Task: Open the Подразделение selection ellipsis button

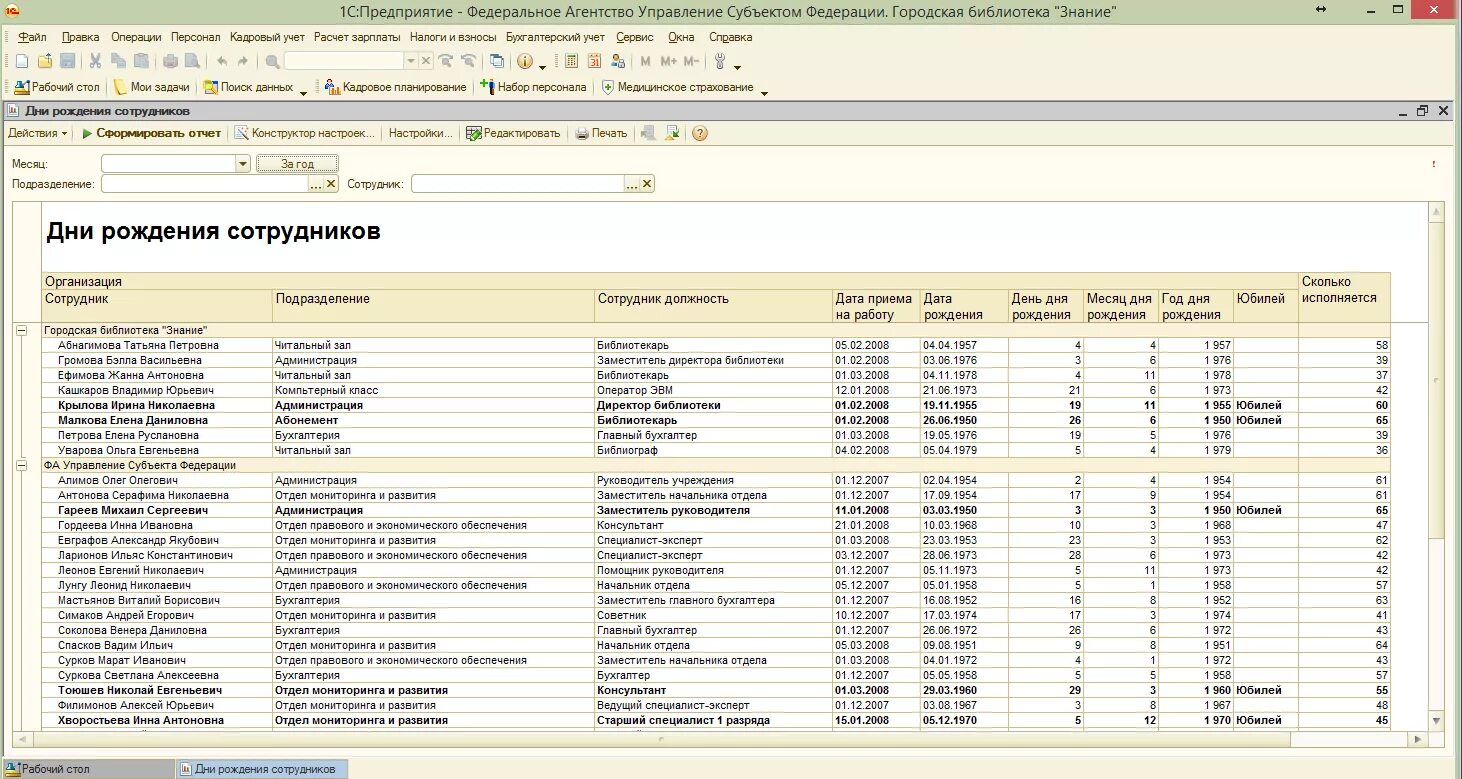Action: coord(317,184)
